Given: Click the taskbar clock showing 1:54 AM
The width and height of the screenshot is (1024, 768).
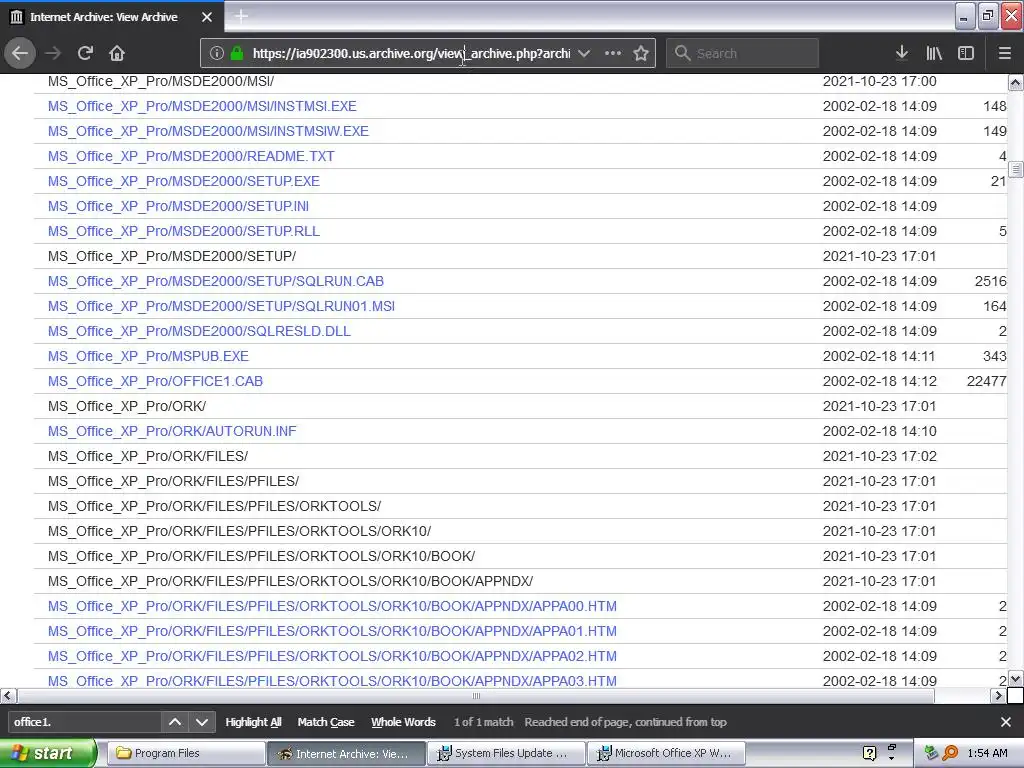Looking at the screenshot, I should (x=987, y=753).
